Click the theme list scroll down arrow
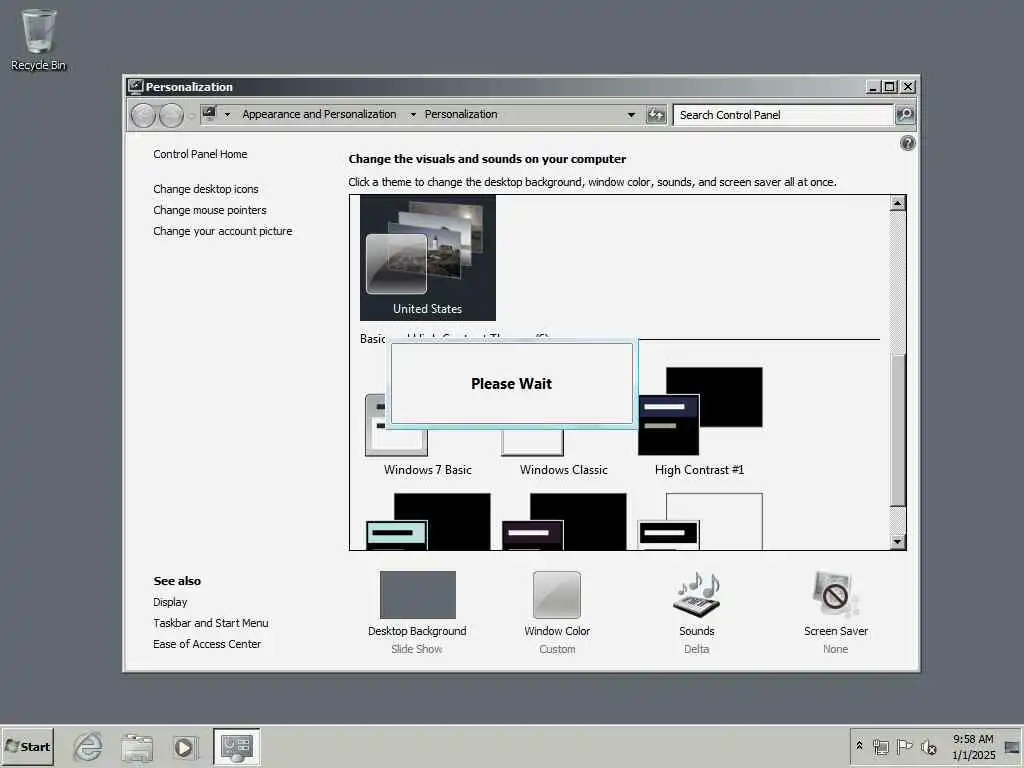Screen dimensions: 1024x768 point(898,541)
